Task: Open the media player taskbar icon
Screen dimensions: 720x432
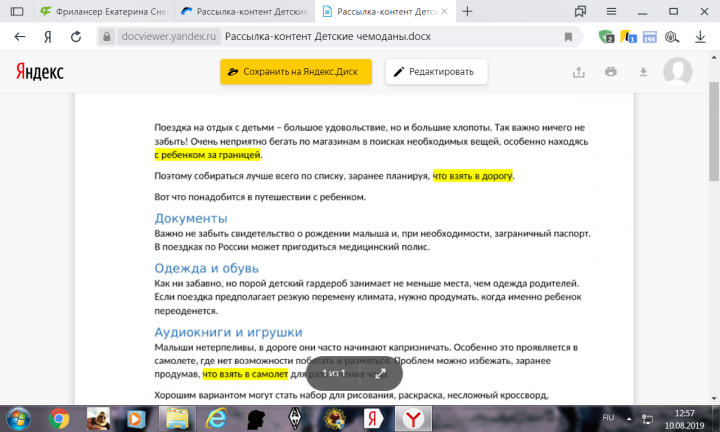Action: point(136,419)
